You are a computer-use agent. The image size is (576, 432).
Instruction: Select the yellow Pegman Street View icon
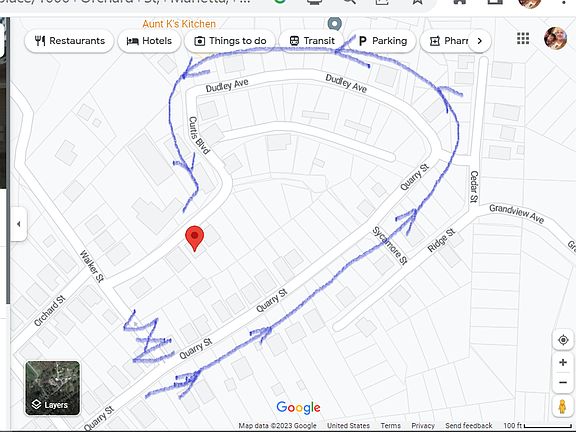562,406
